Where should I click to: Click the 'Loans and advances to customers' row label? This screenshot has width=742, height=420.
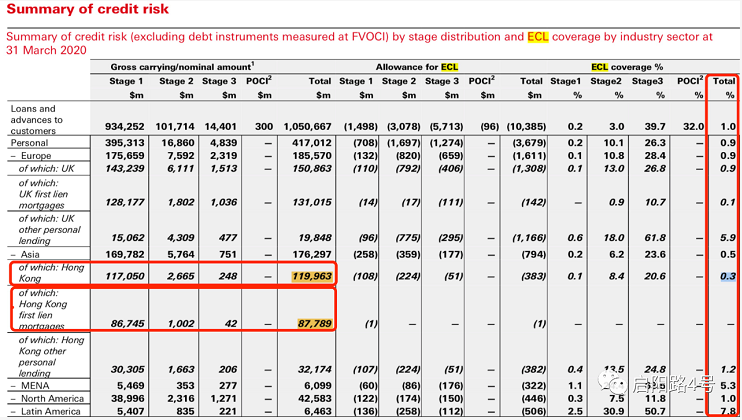click(x=36, y=119)
